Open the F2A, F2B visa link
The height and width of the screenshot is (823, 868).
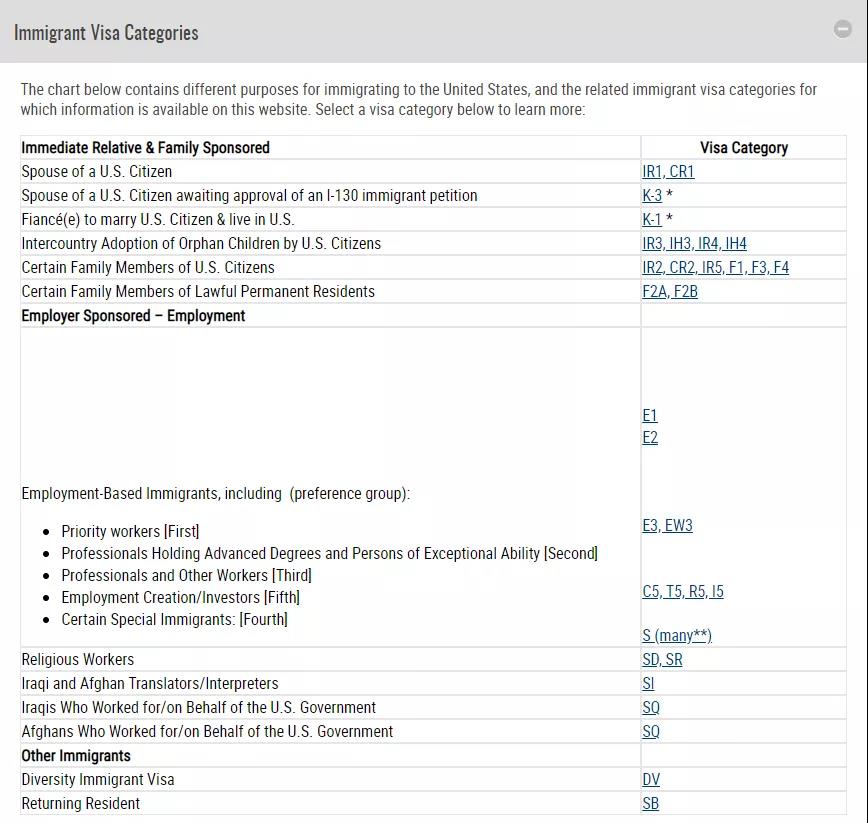tap(670, 291)
